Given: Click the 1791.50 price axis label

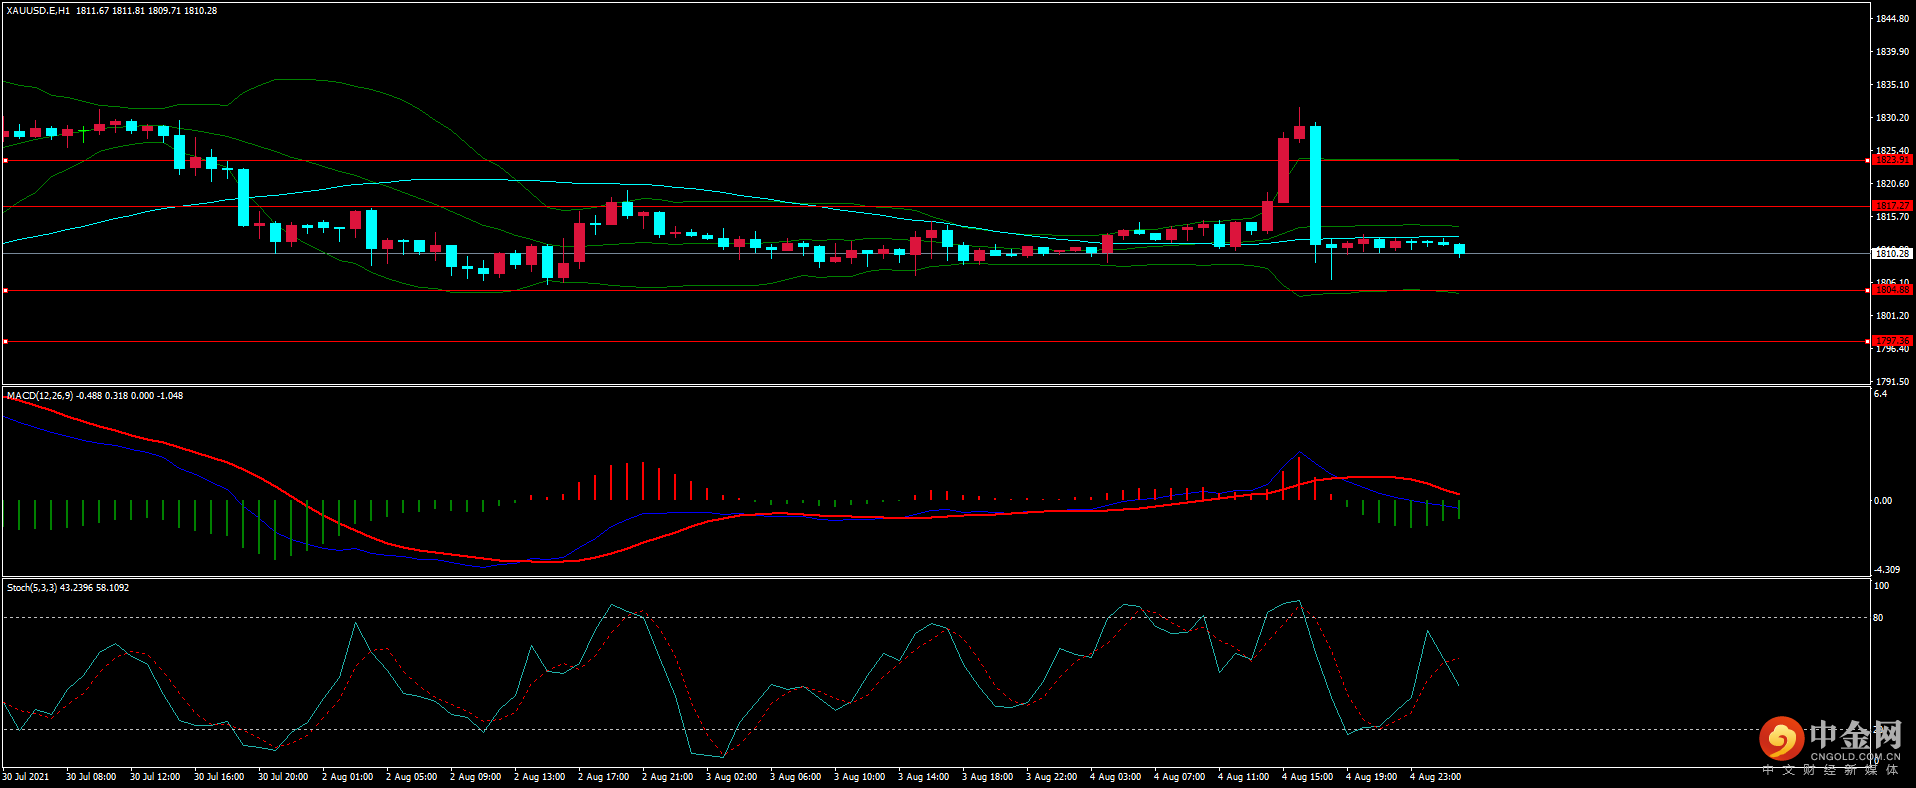Looking at the screenshot, I should (1892, 382).
